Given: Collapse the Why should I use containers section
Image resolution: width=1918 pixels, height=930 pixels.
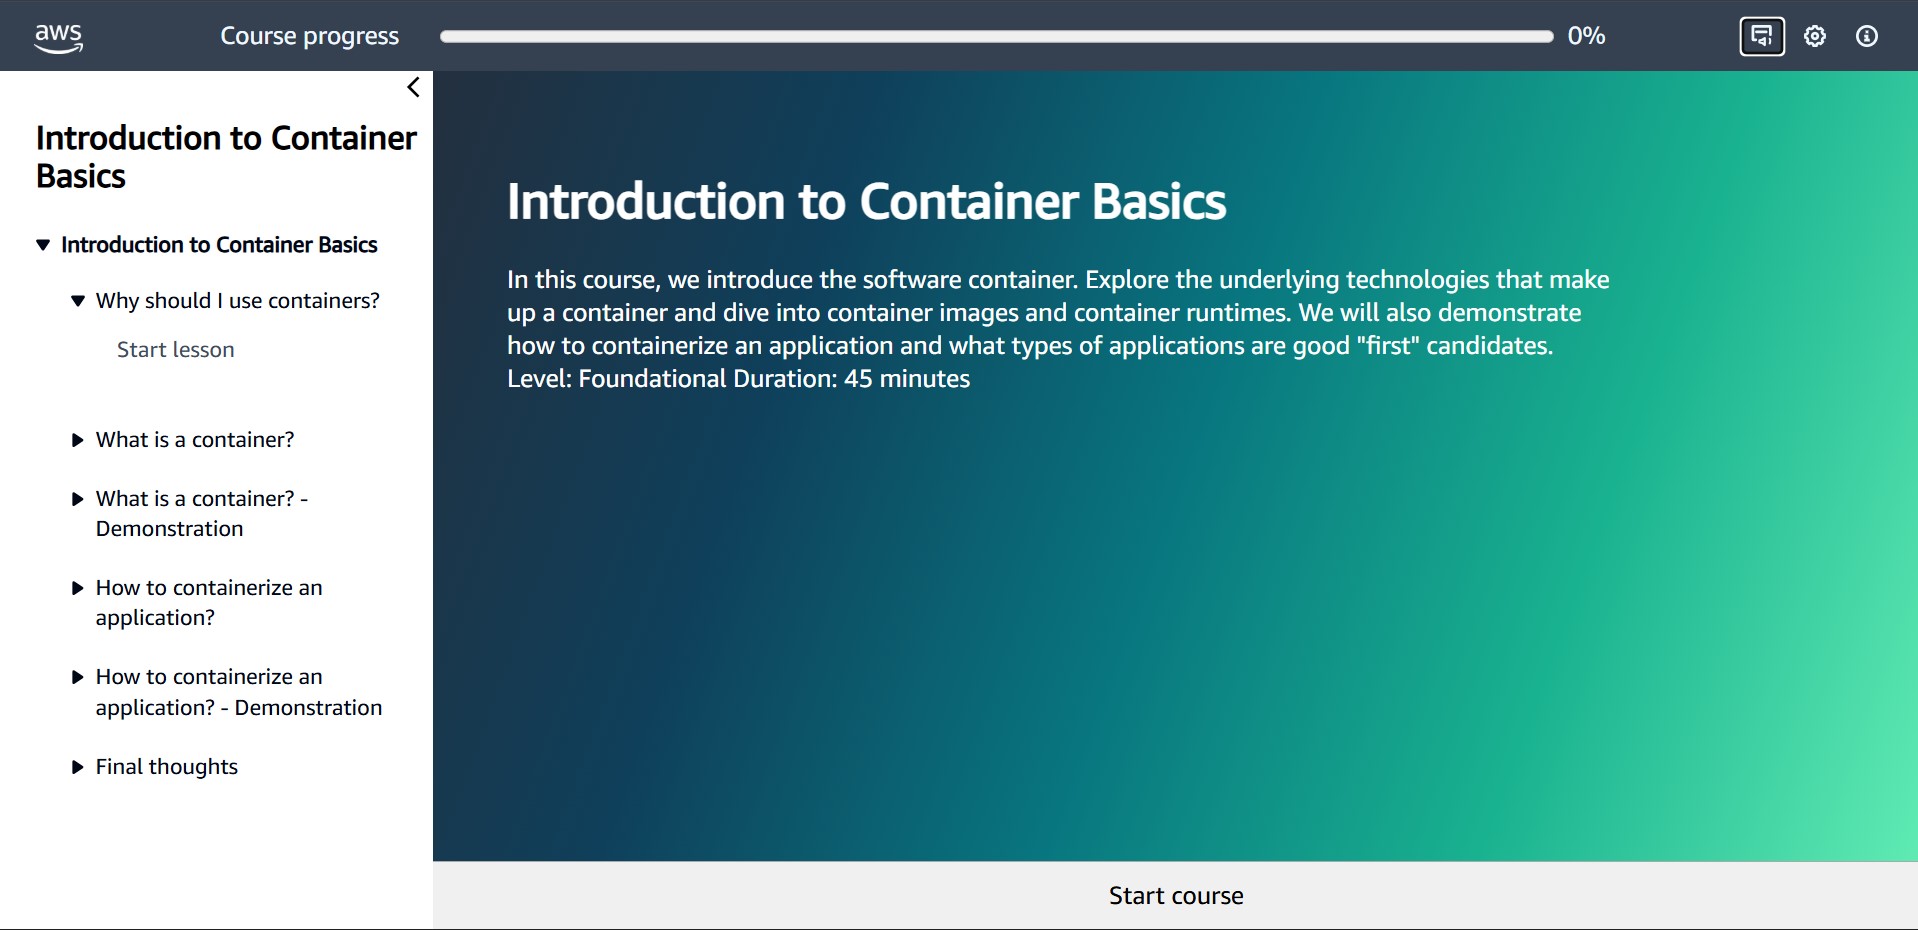Looking at the screenshot, I should [x=78, y=301].
